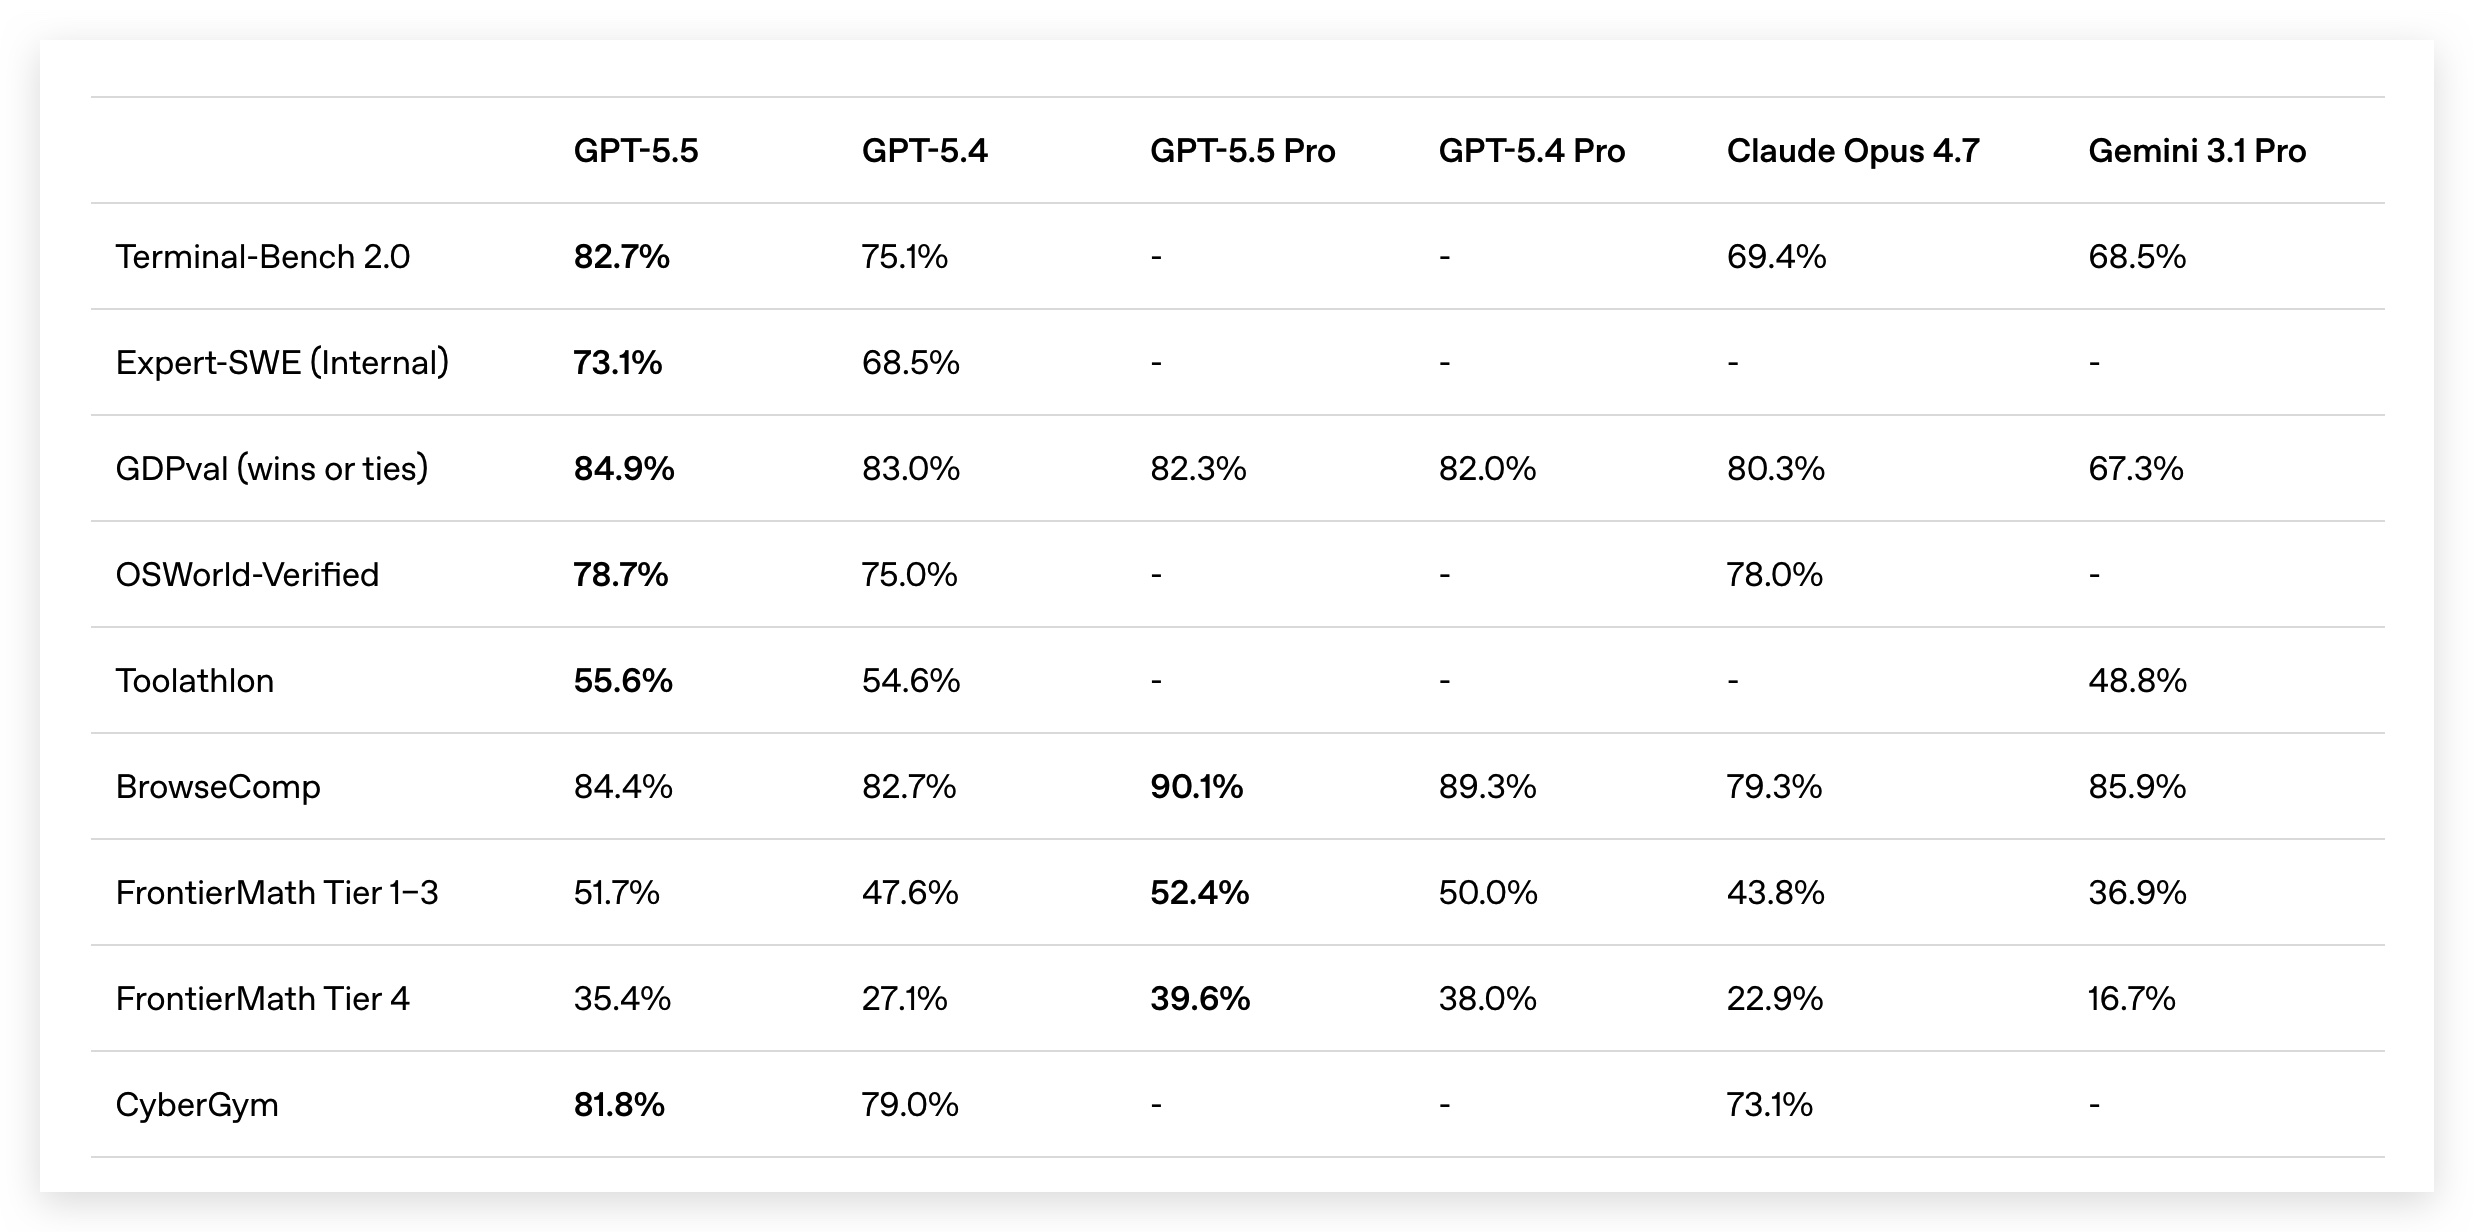Screen dimensions: 2474x1232
Task: Select the Terminal-Bench 2.0 row label
Action: click(262, 257)
